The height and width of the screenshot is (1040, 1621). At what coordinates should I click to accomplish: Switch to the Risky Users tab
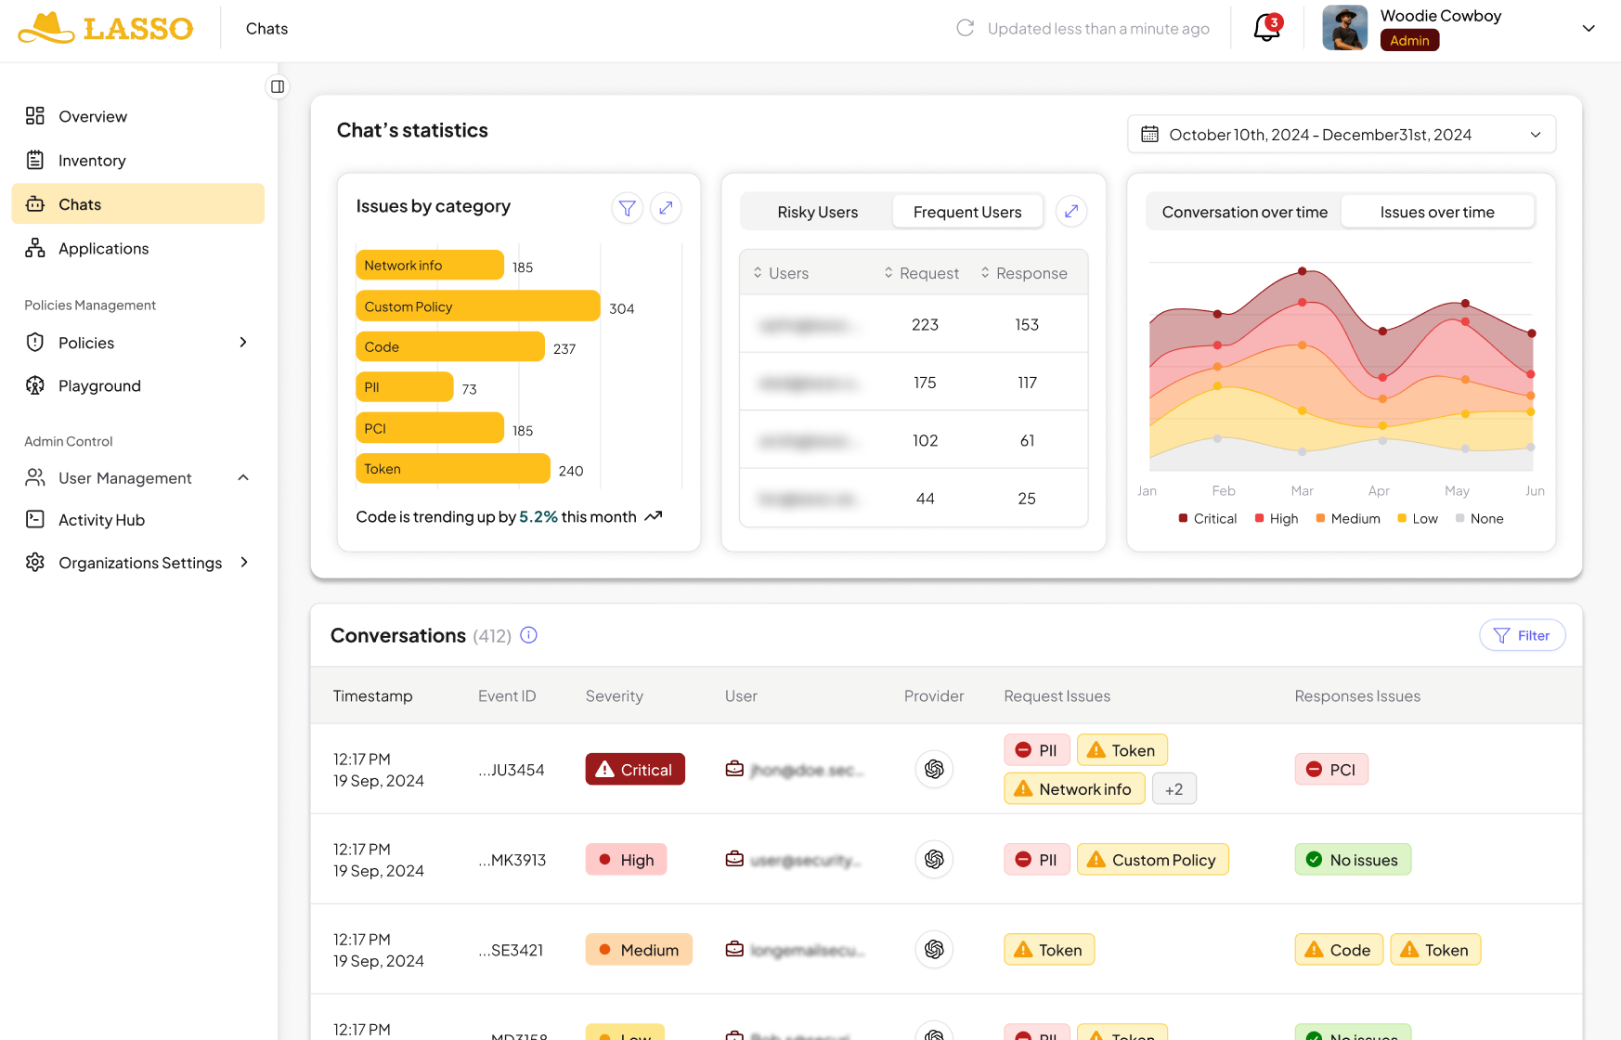point(817,212)
